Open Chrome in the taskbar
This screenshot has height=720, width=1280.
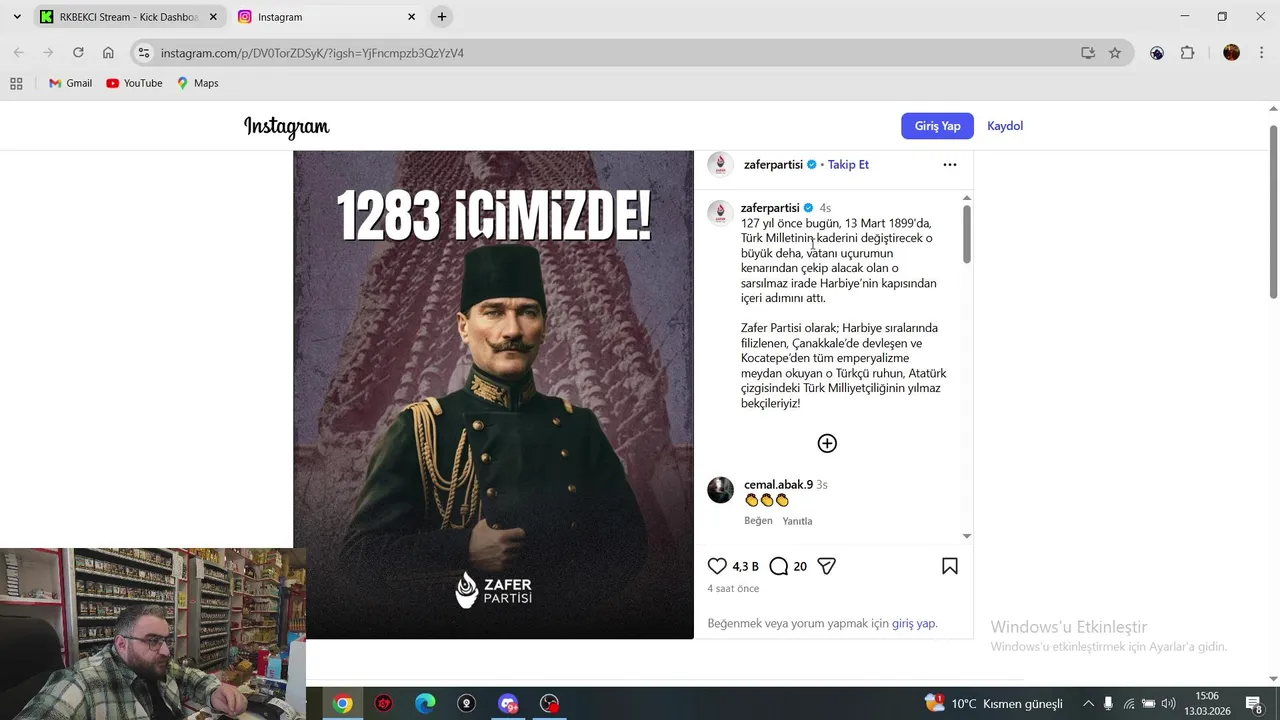pos(343,704)
